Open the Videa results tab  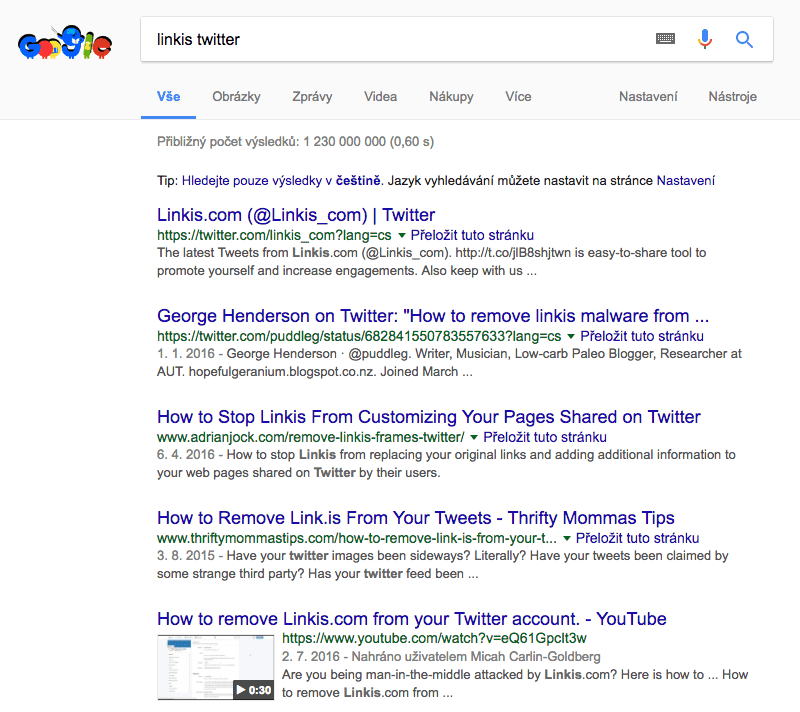(x=380, y=97)
